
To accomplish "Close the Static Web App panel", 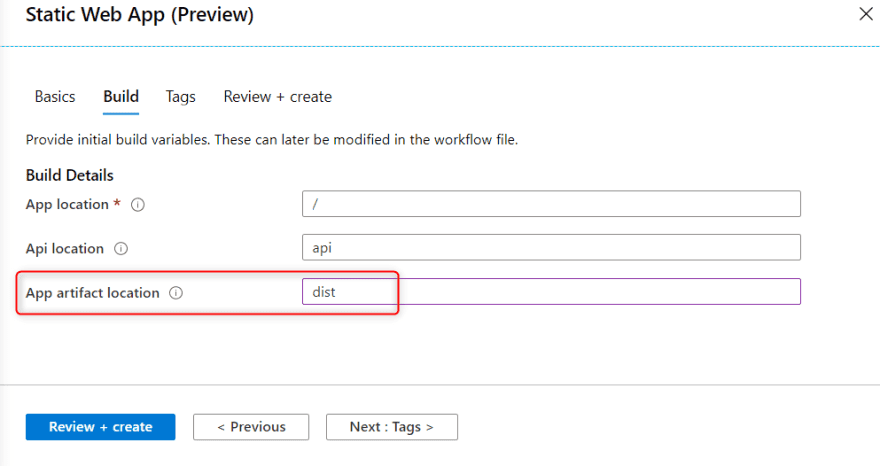I will 866,14.
